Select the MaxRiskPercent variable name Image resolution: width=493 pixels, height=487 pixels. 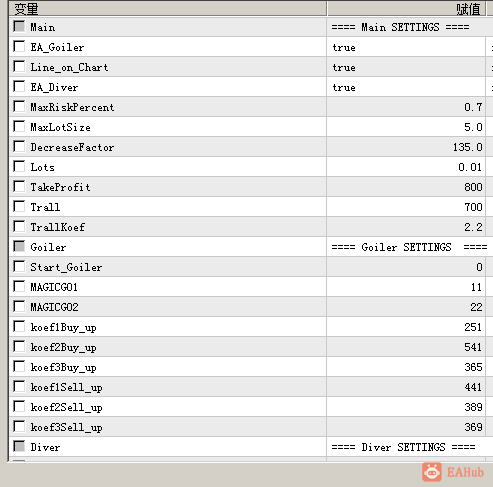point(72,107)
